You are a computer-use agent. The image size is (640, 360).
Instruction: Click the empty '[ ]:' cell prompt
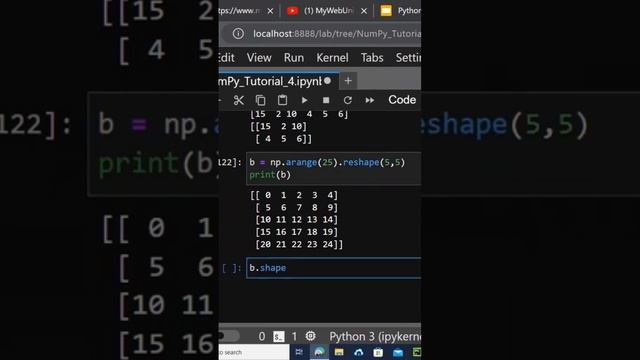(x=231, y=268)
